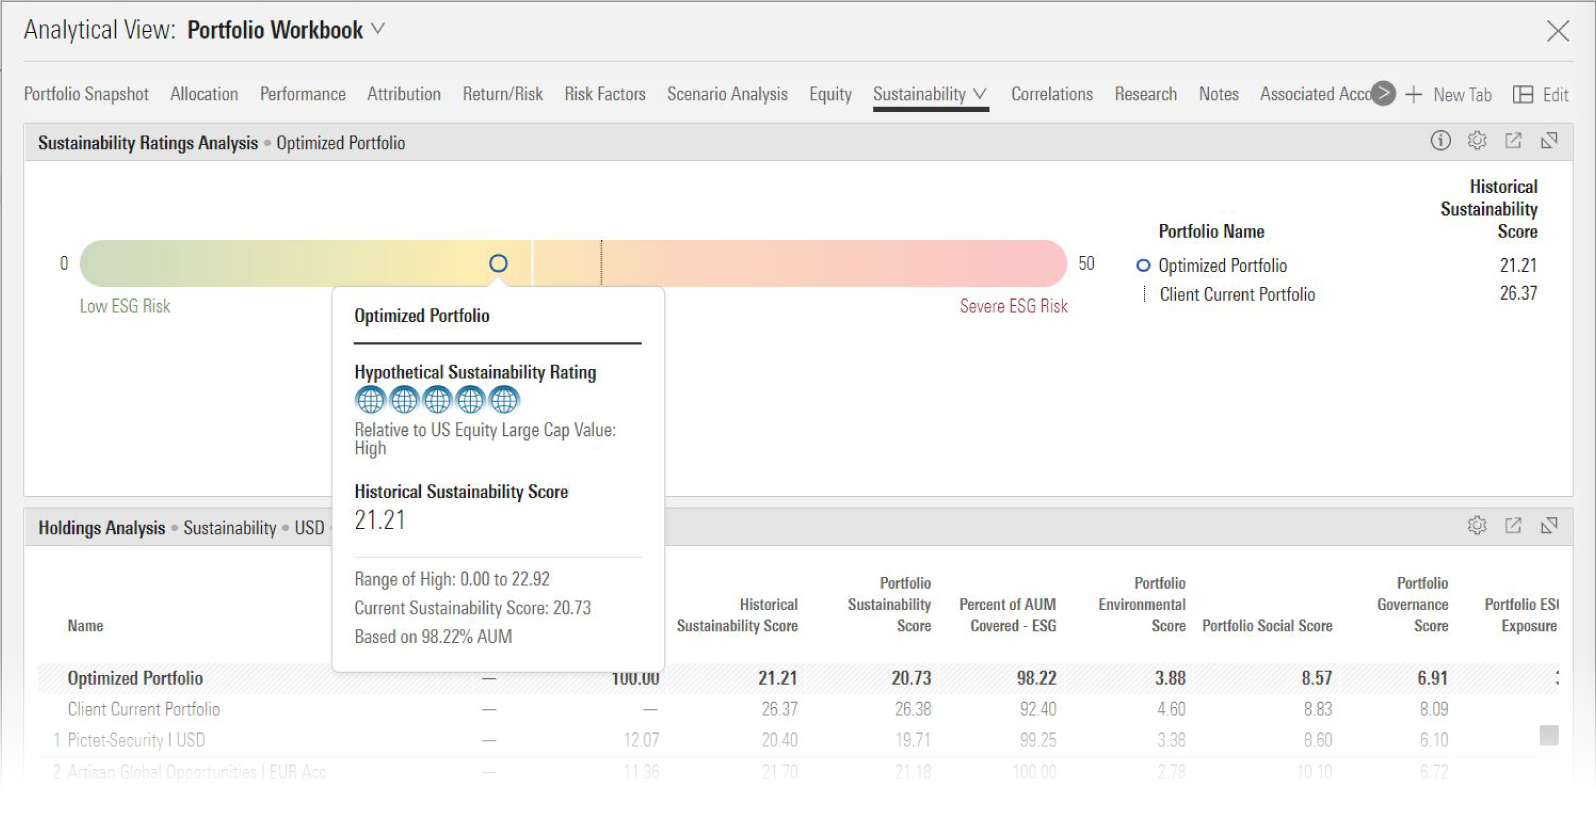Go to the Risk Factors tab
Image resolution: width=1596 pixels, height=825 pixels.
[604, 94]
